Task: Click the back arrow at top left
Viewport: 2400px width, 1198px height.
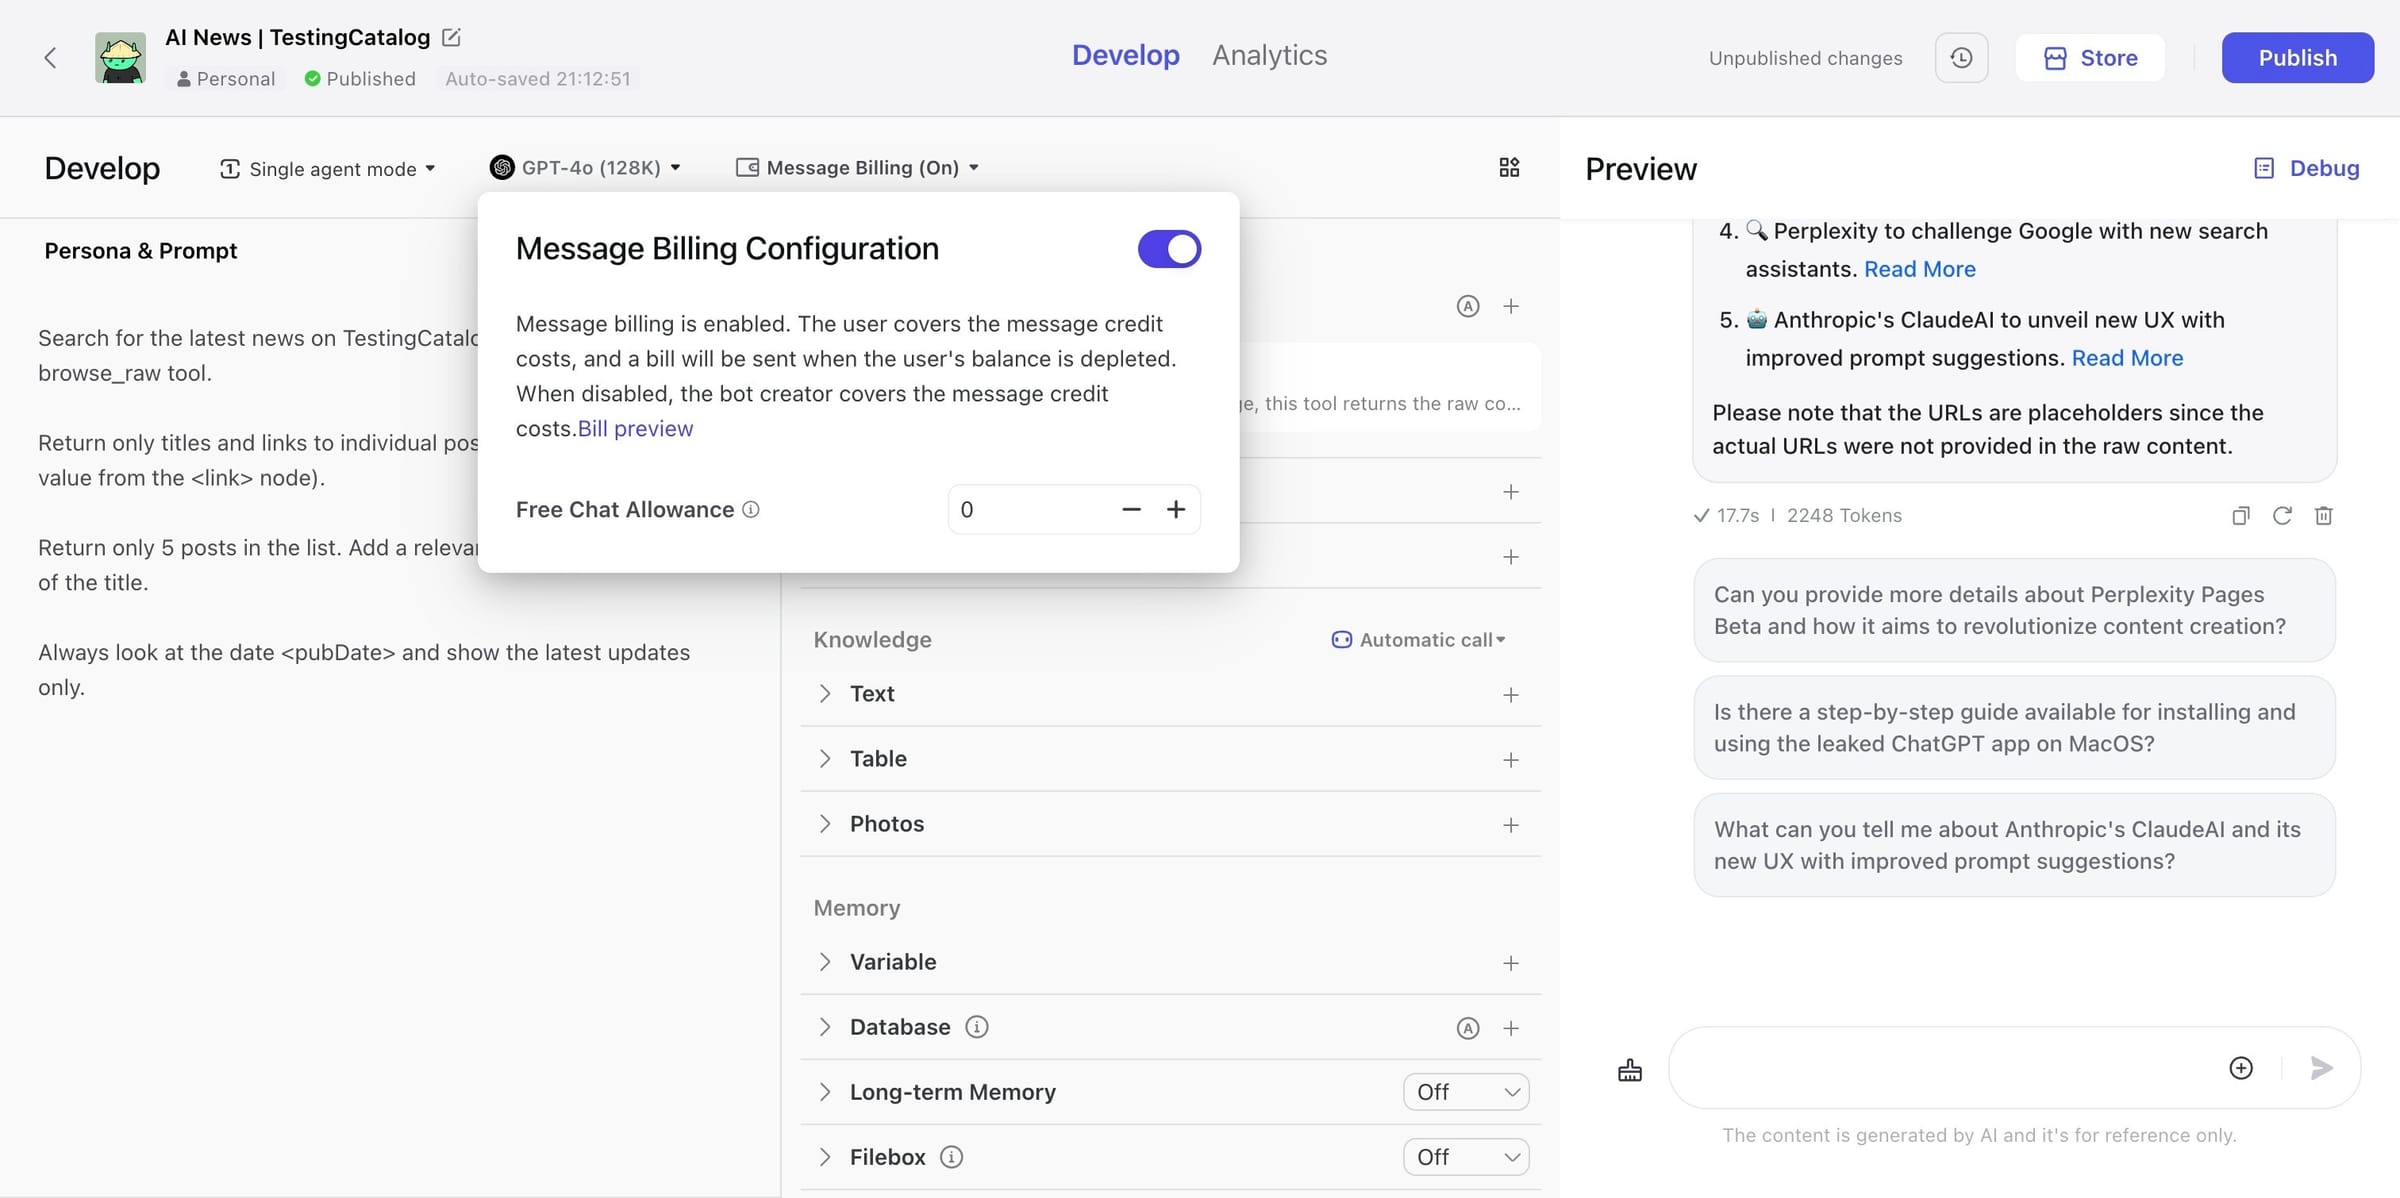Action: (50, 58)
